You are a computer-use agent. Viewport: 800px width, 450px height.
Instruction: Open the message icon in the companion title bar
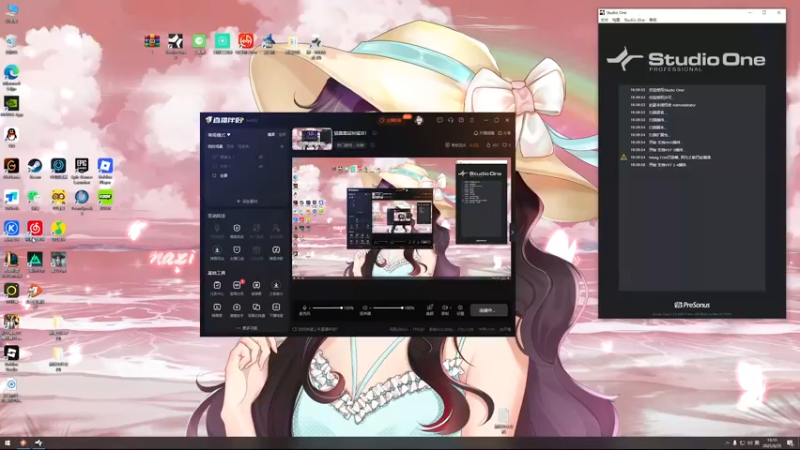(439, 120)
